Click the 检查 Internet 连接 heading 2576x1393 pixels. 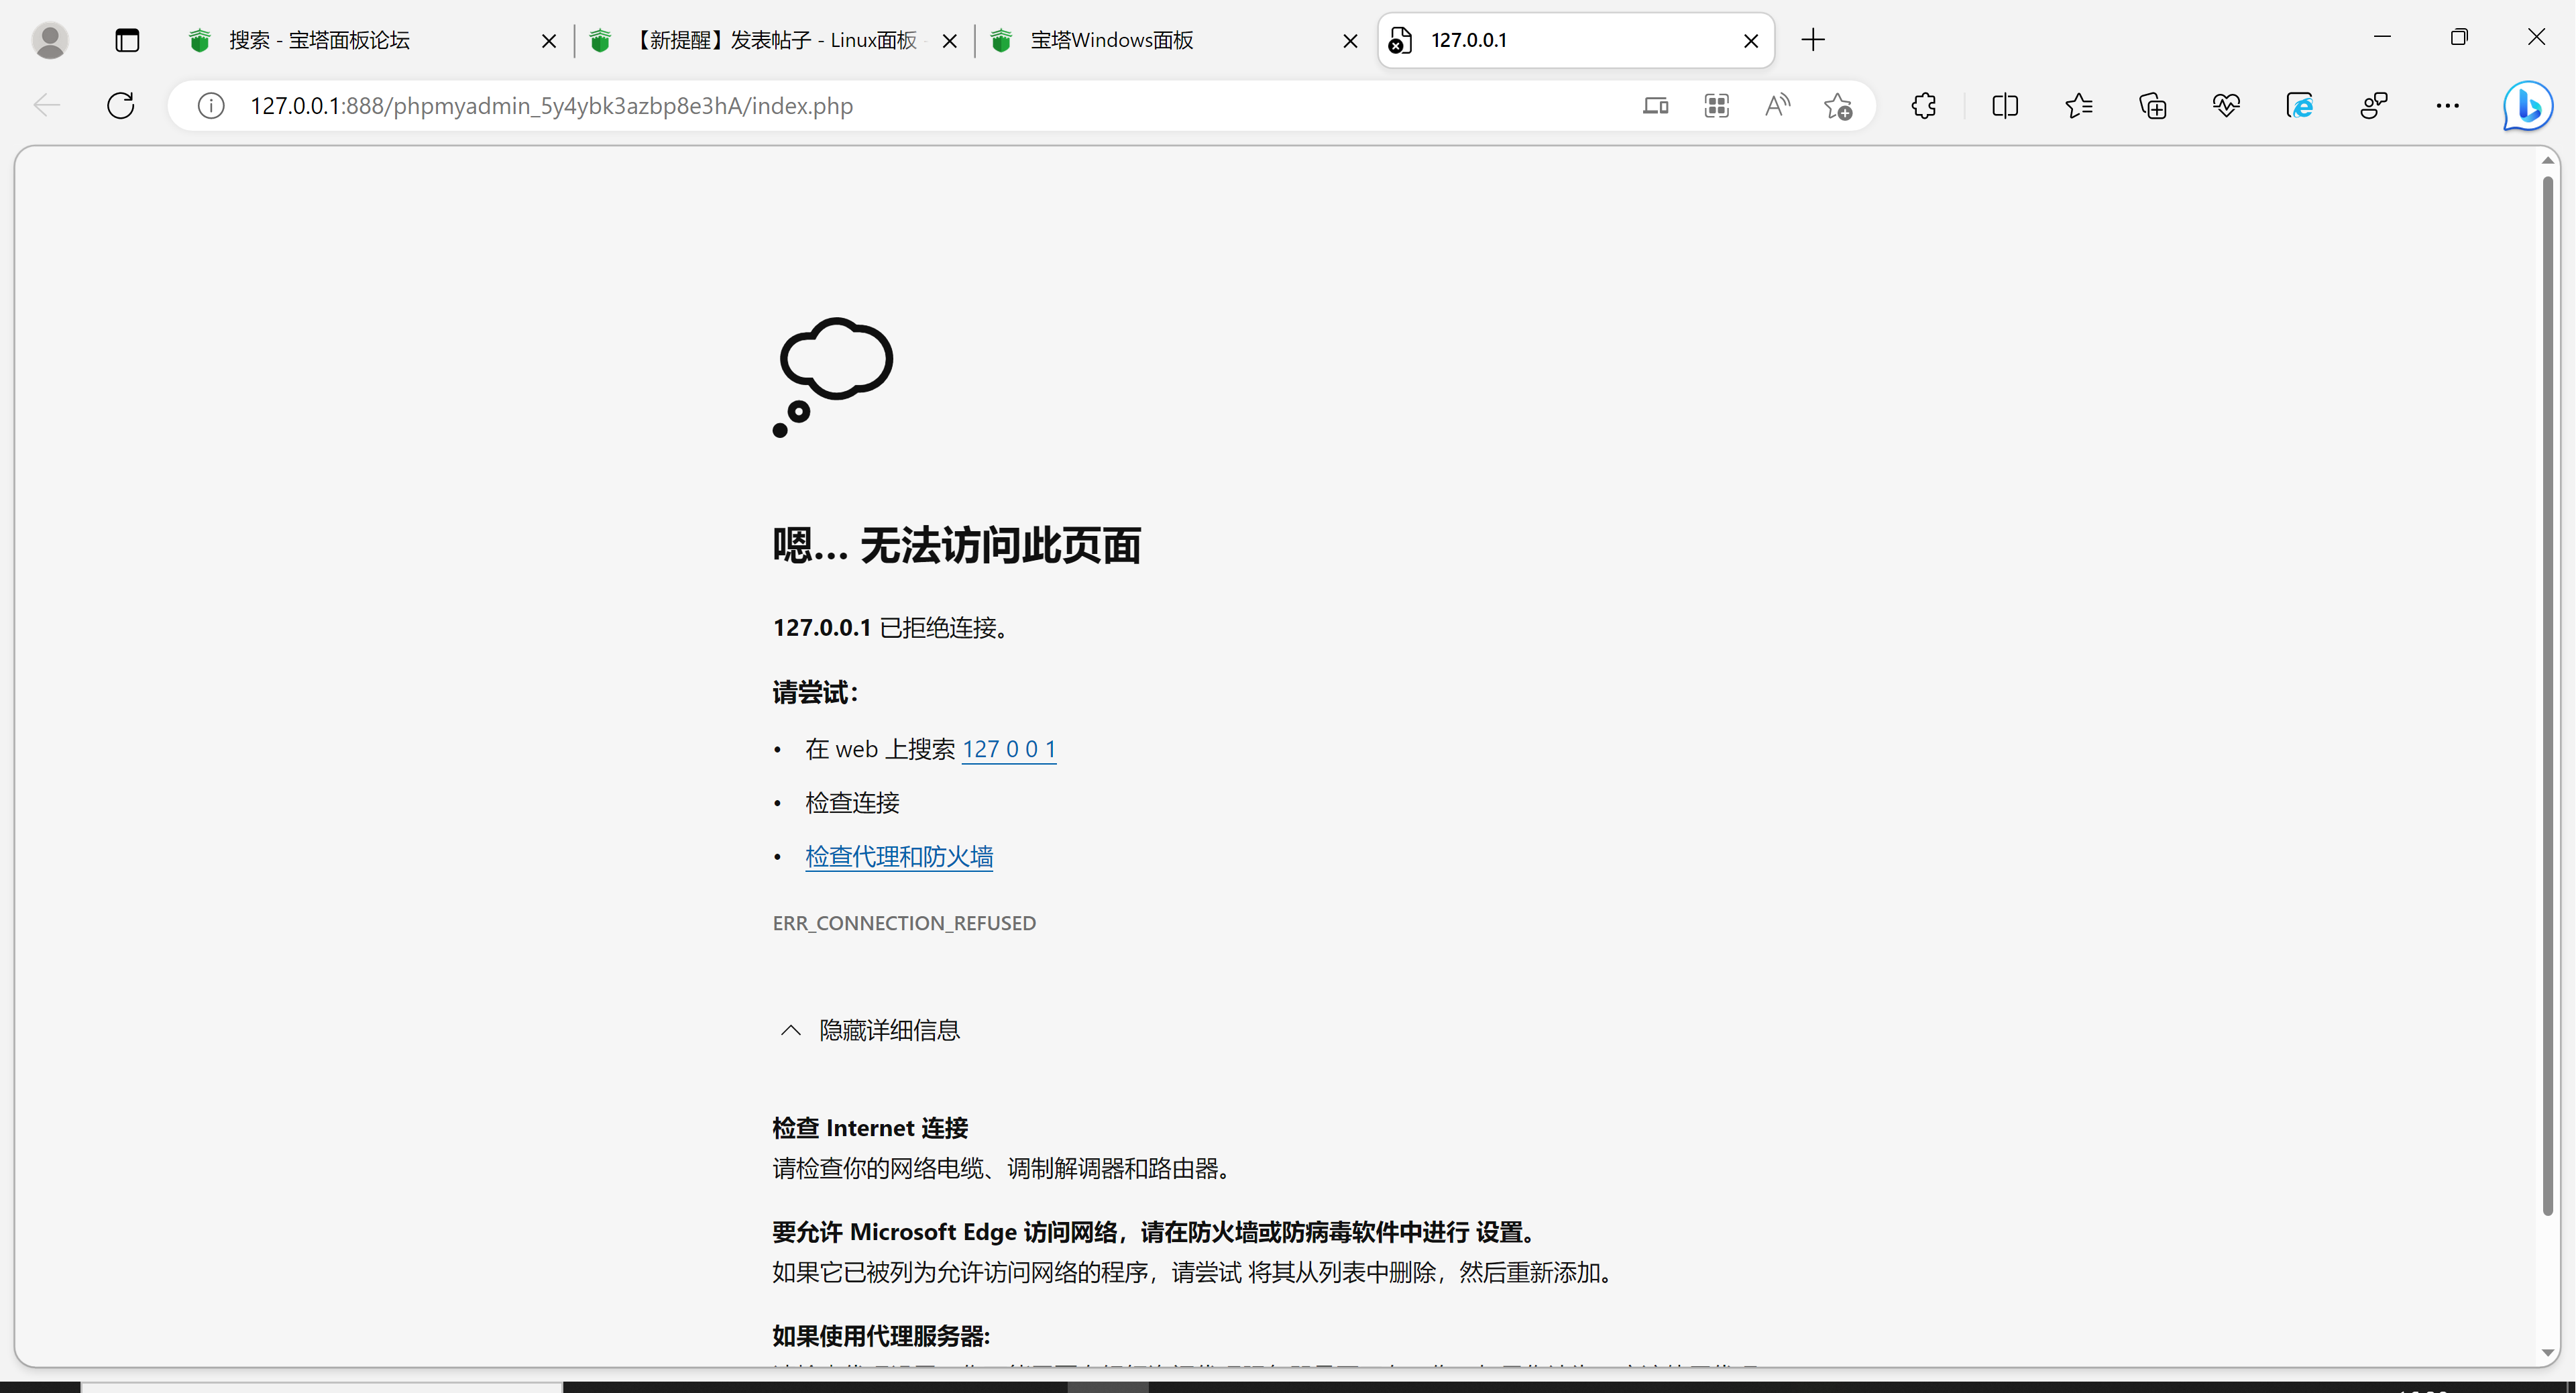(x=870, y=1128)
